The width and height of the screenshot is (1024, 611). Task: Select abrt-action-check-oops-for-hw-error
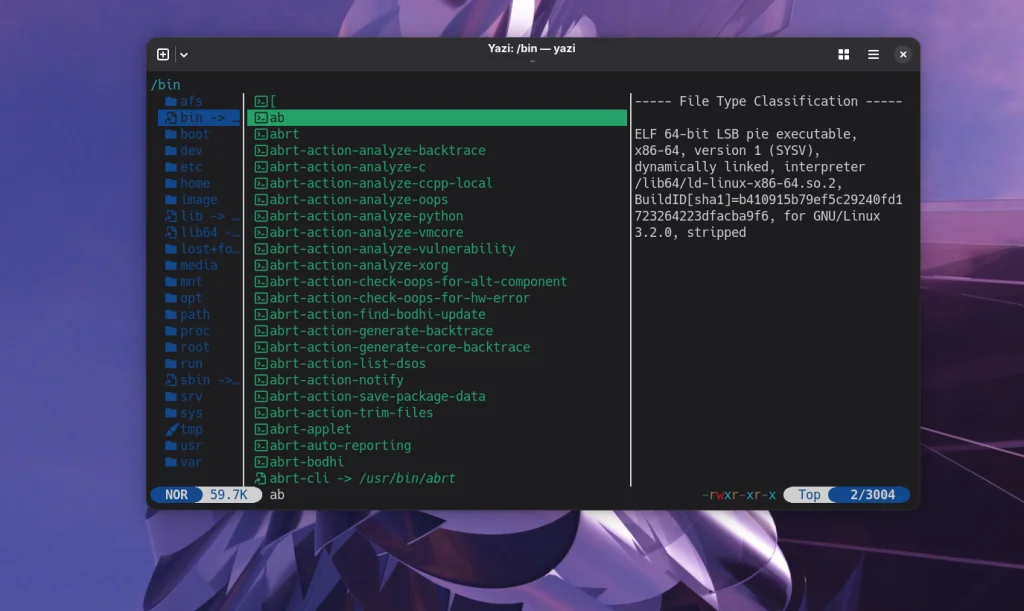point(400,298)
